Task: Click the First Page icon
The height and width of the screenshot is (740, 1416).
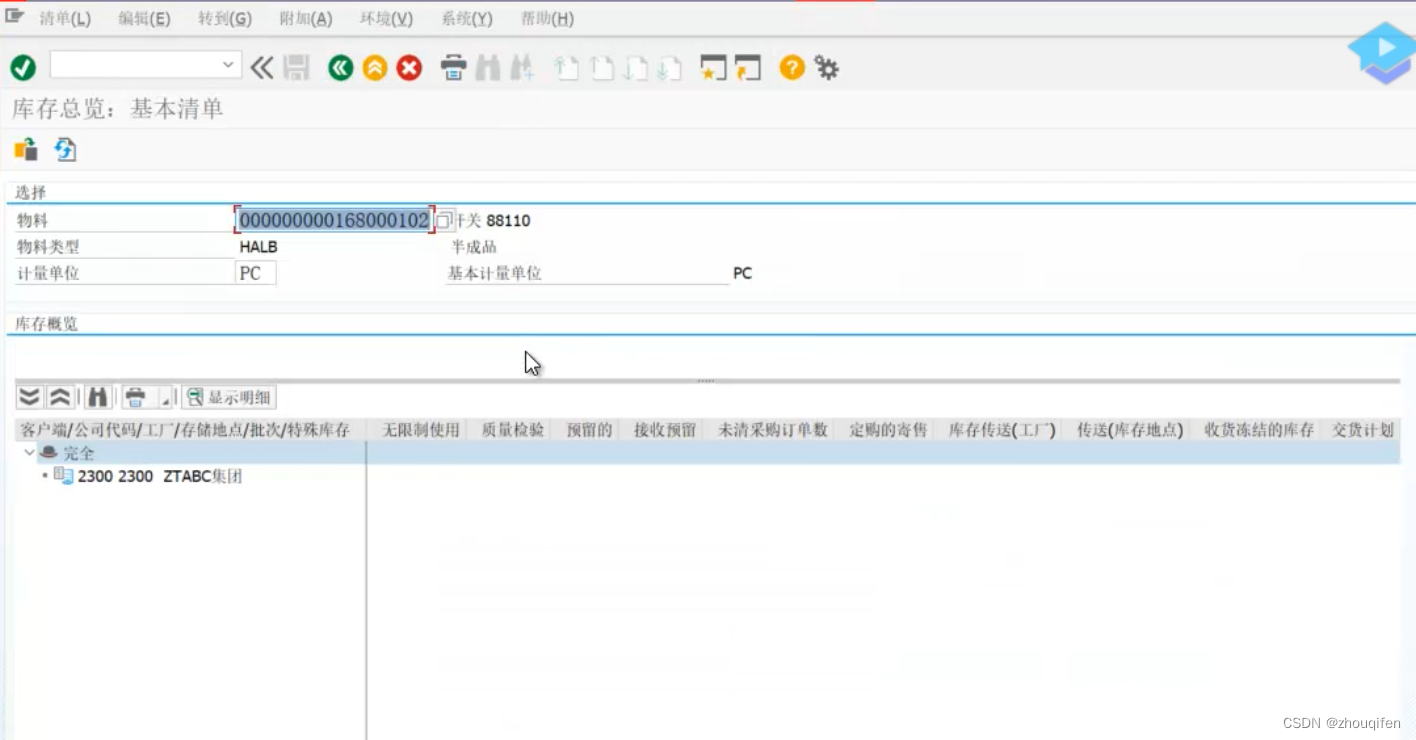Action: (567, 68)
